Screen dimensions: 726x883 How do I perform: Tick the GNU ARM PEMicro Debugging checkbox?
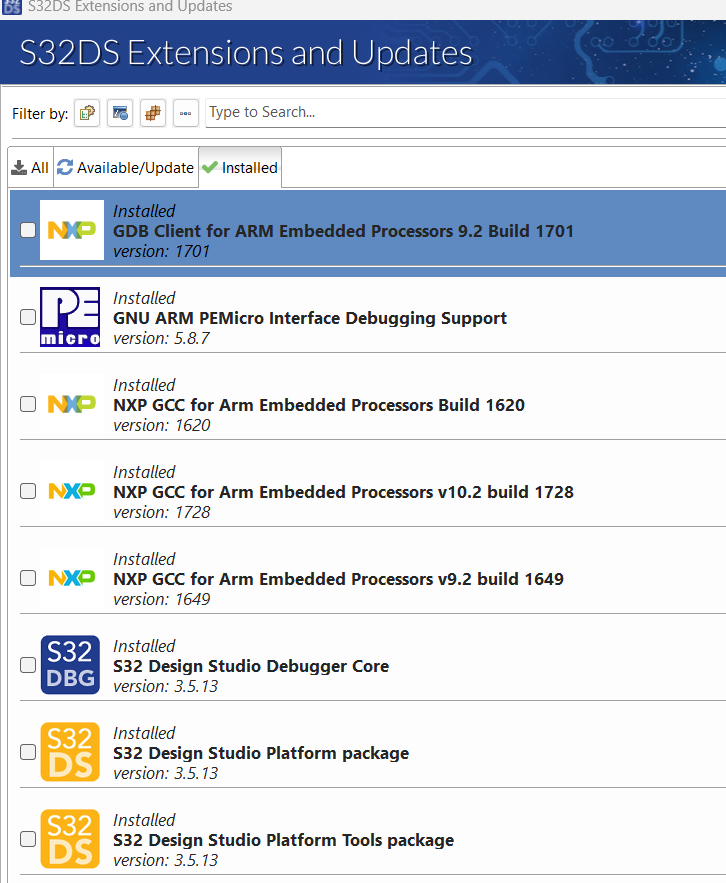[x=28, y=317]
